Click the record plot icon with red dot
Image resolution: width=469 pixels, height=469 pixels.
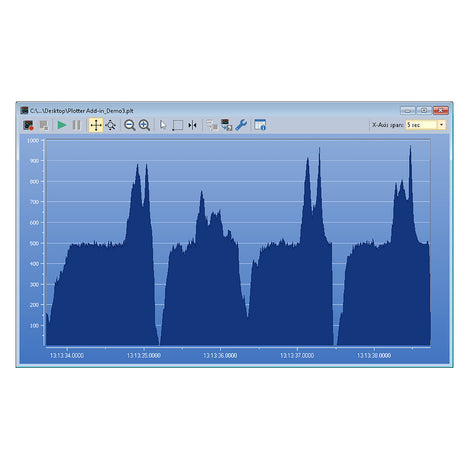click(29, 125)
